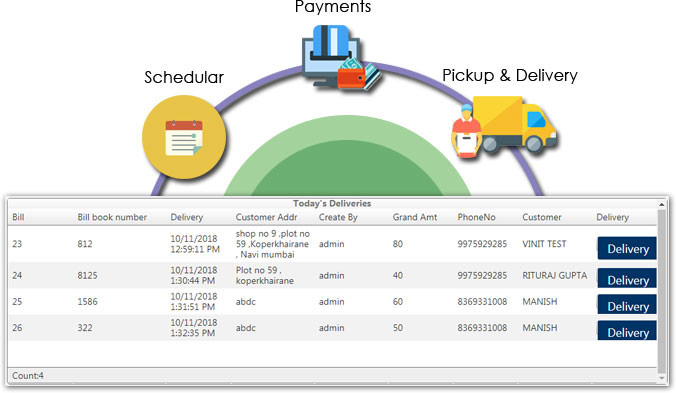Click the Customer Addr column header

[x=266, y=217]
